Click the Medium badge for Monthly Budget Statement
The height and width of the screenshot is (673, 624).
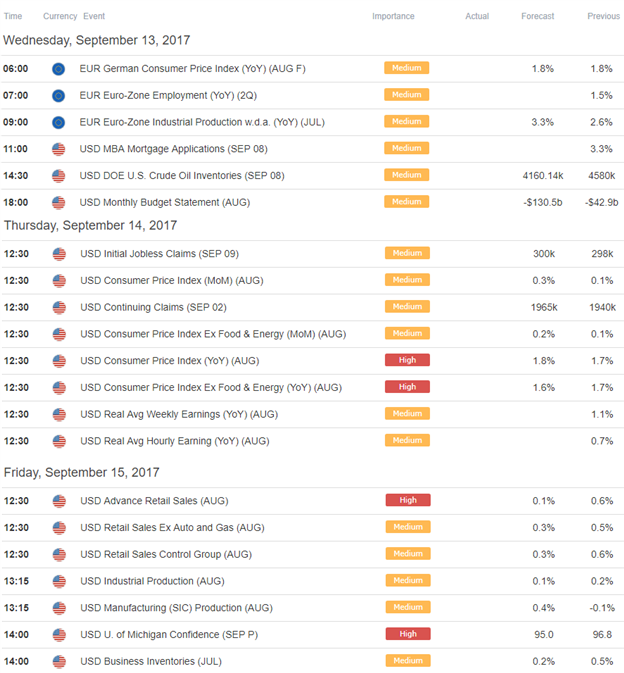pos(406,202)
